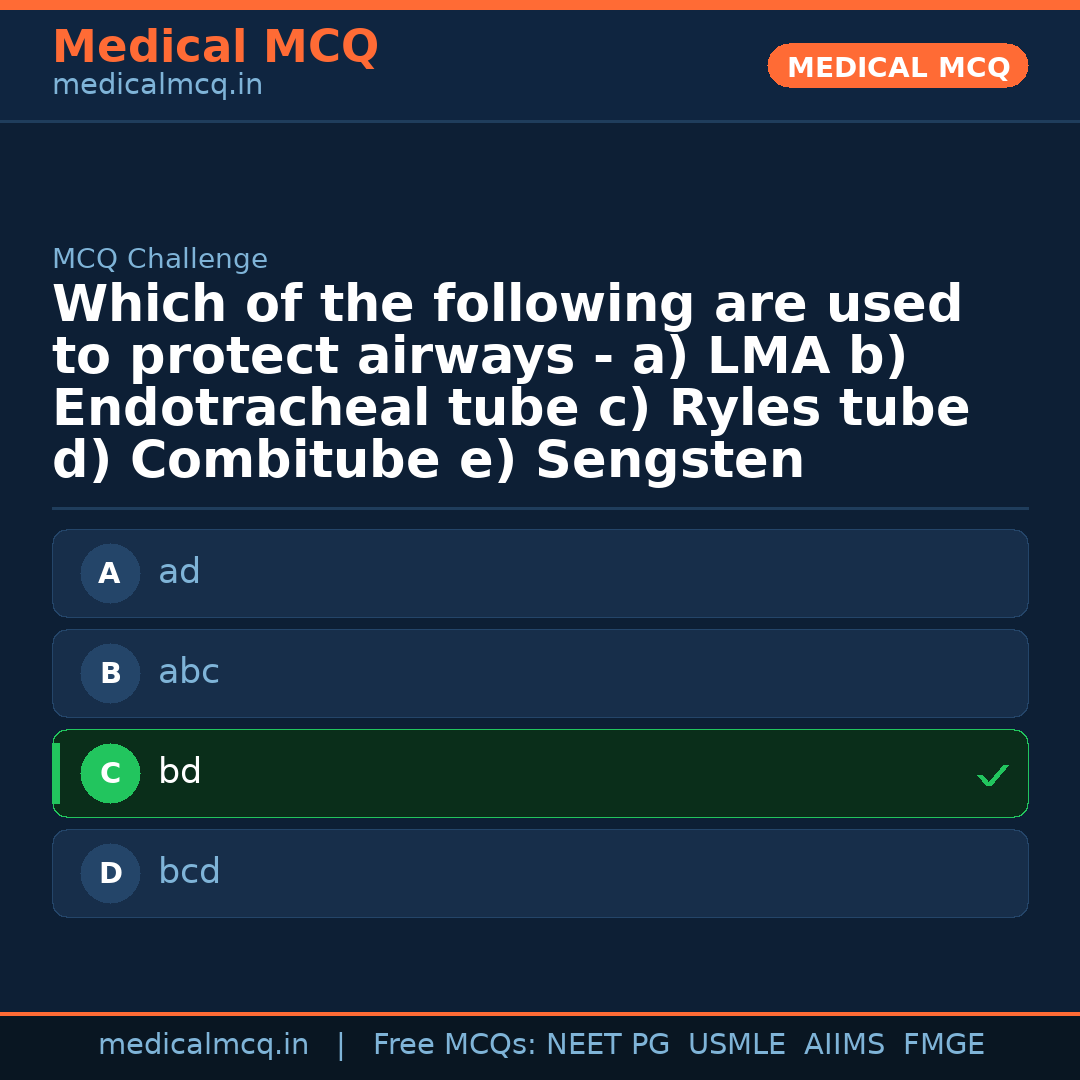Click the medicalmcq.in link under the logo
The width and height of the screenshot is (1080, 1080).
point(156,84)
